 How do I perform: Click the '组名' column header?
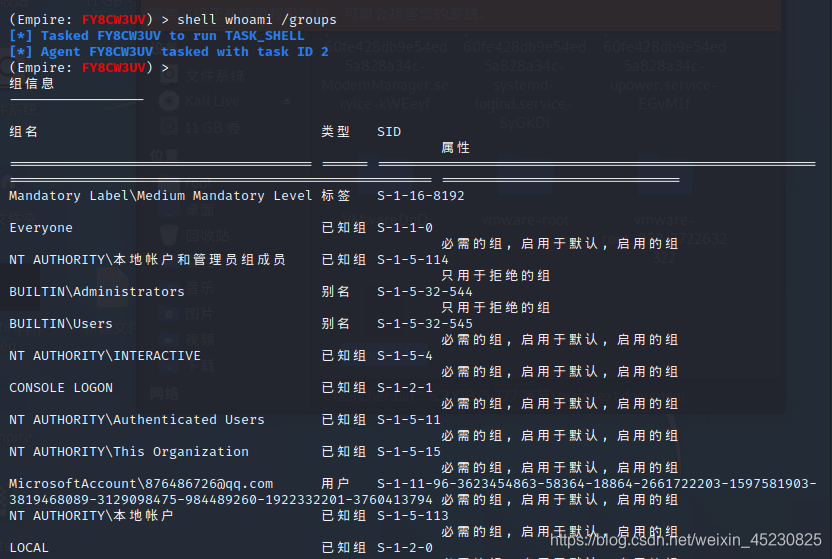23,132
